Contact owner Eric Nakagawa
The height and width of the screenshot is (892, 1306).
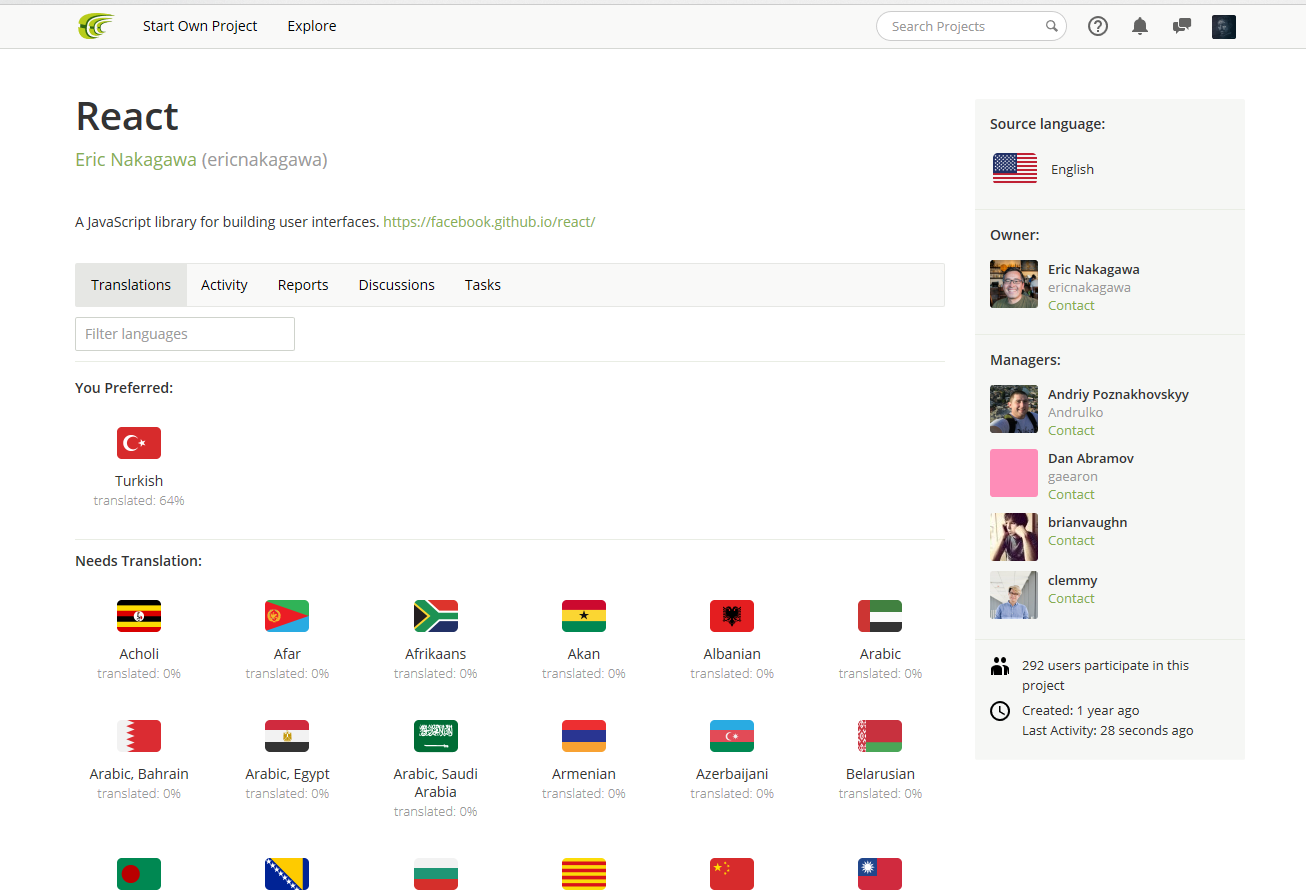click(x=1071, y=306)
